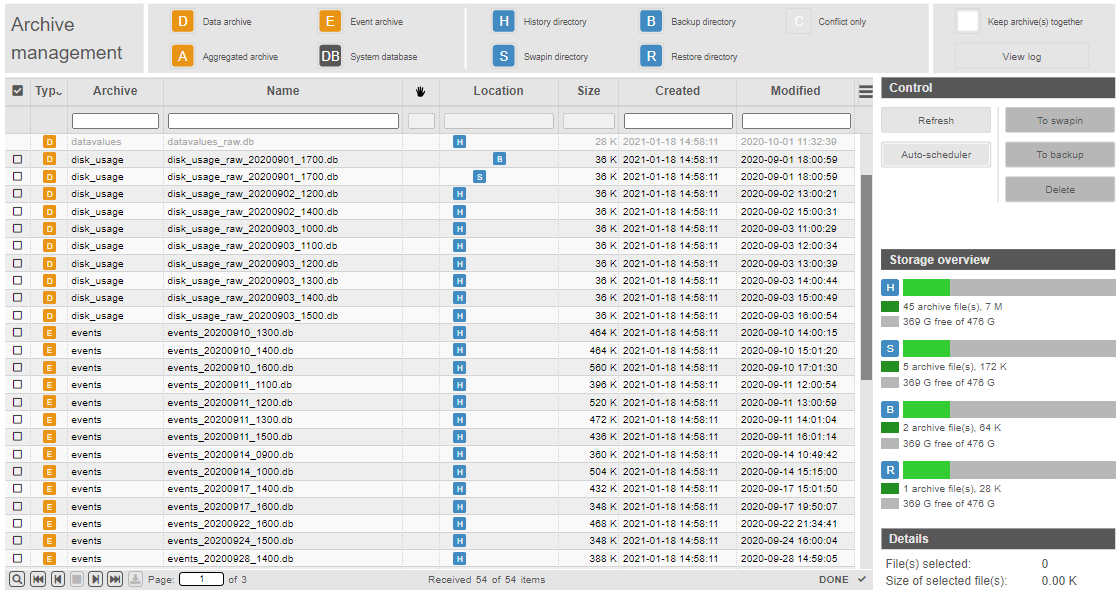The height and width of the screenshot is (596, 1120).
Task: Enable the Keep archive(s) together checkbox
Action: coord(967,19)
